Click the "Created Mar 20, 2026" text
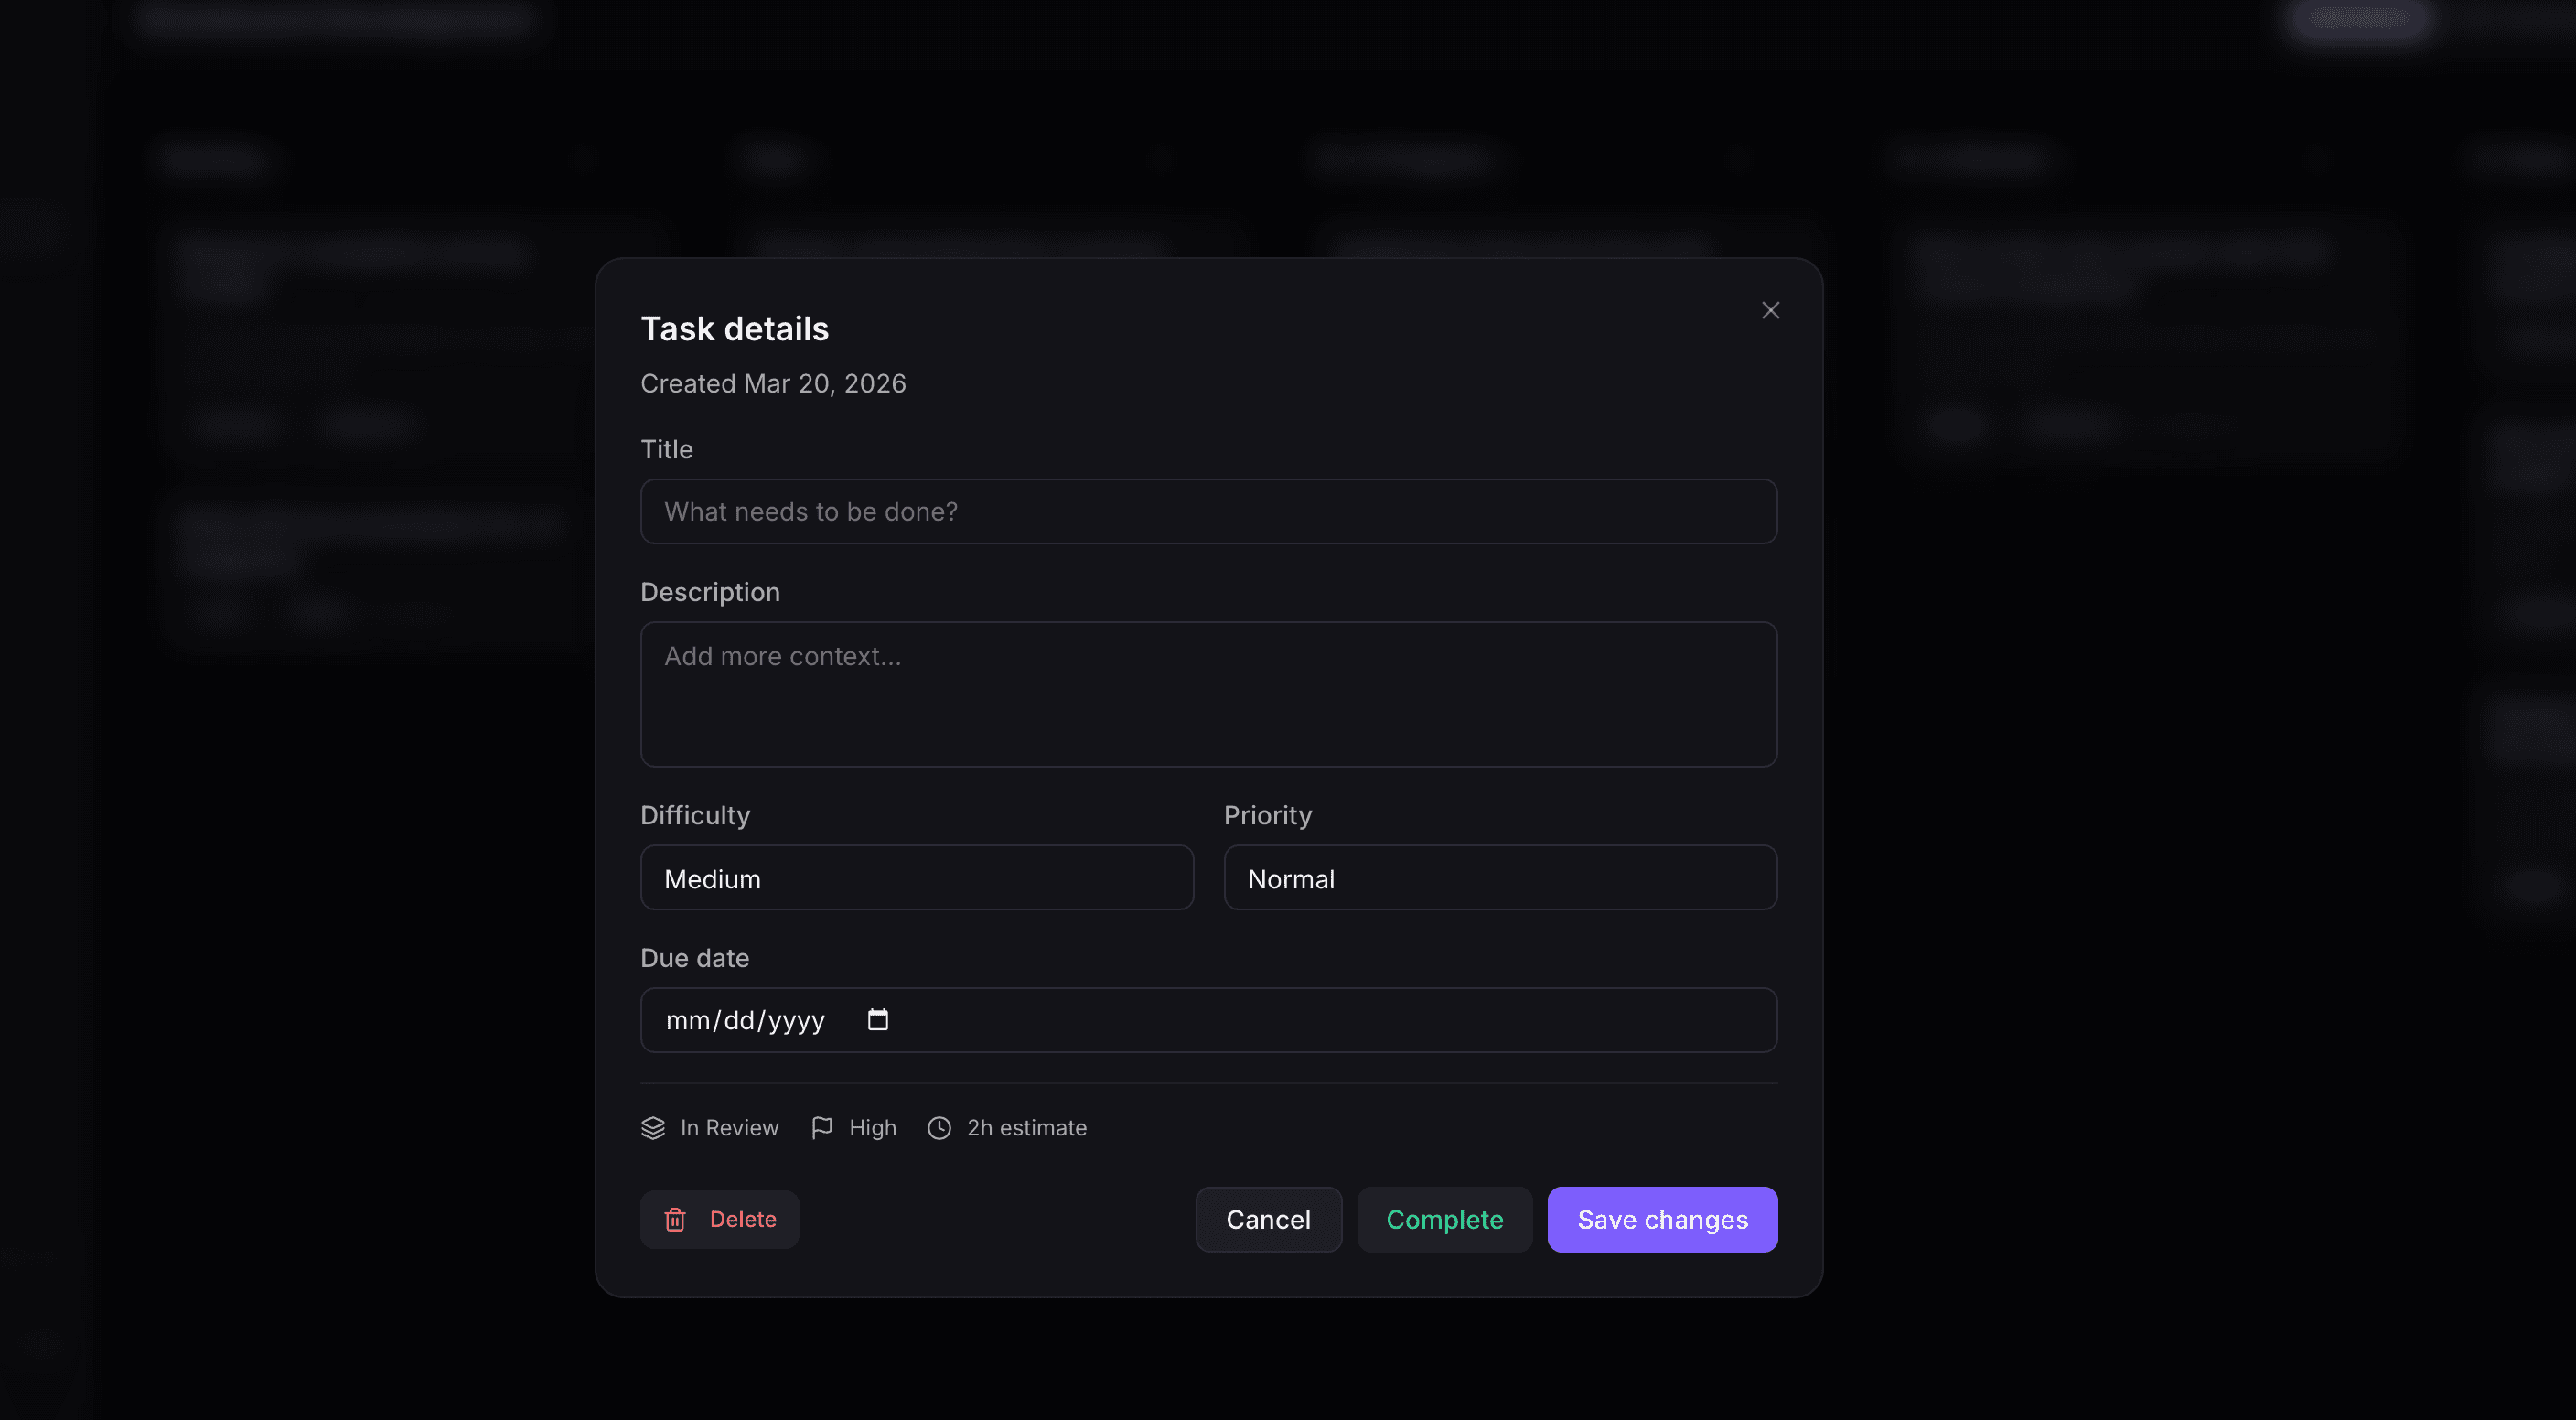 point(773,384)
